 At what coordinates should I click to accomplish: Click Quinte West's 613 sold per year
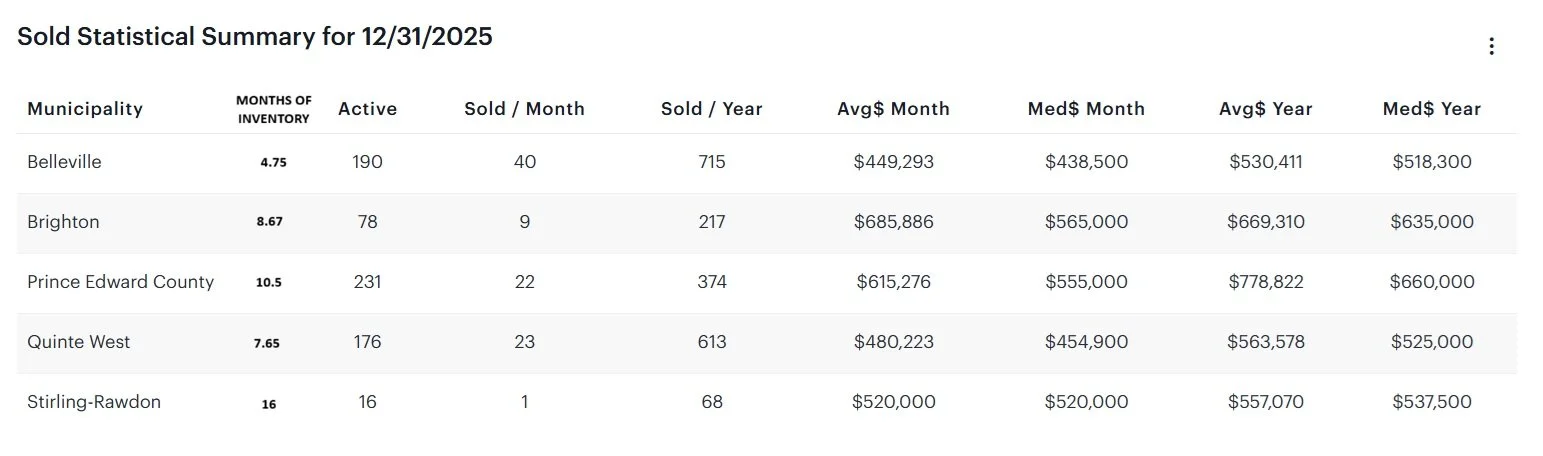(711, 342)
